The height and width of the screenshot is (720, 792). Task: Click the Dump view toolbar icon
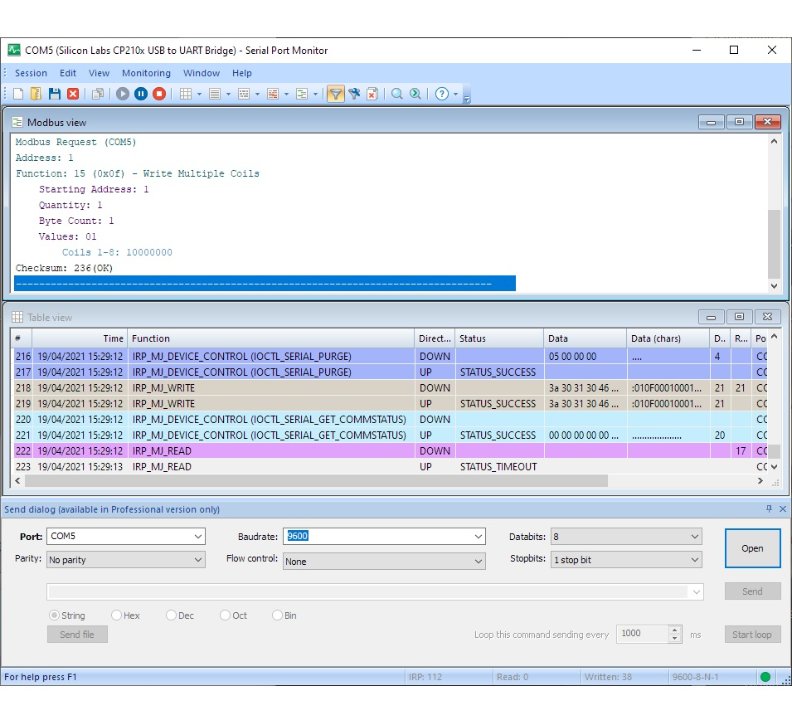[x=244, y=93]
